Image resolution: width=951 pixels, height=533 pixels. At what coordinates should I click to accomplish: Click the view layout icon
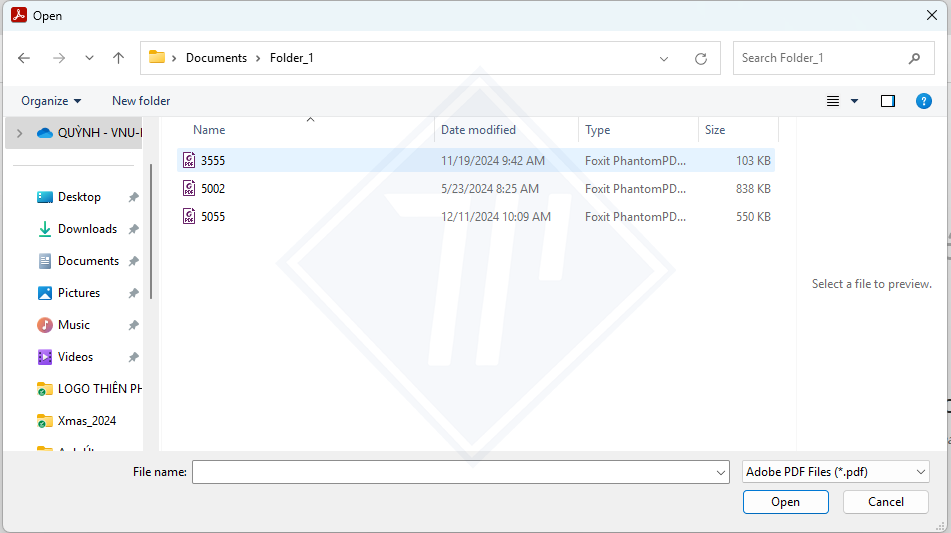coord(833,101)
